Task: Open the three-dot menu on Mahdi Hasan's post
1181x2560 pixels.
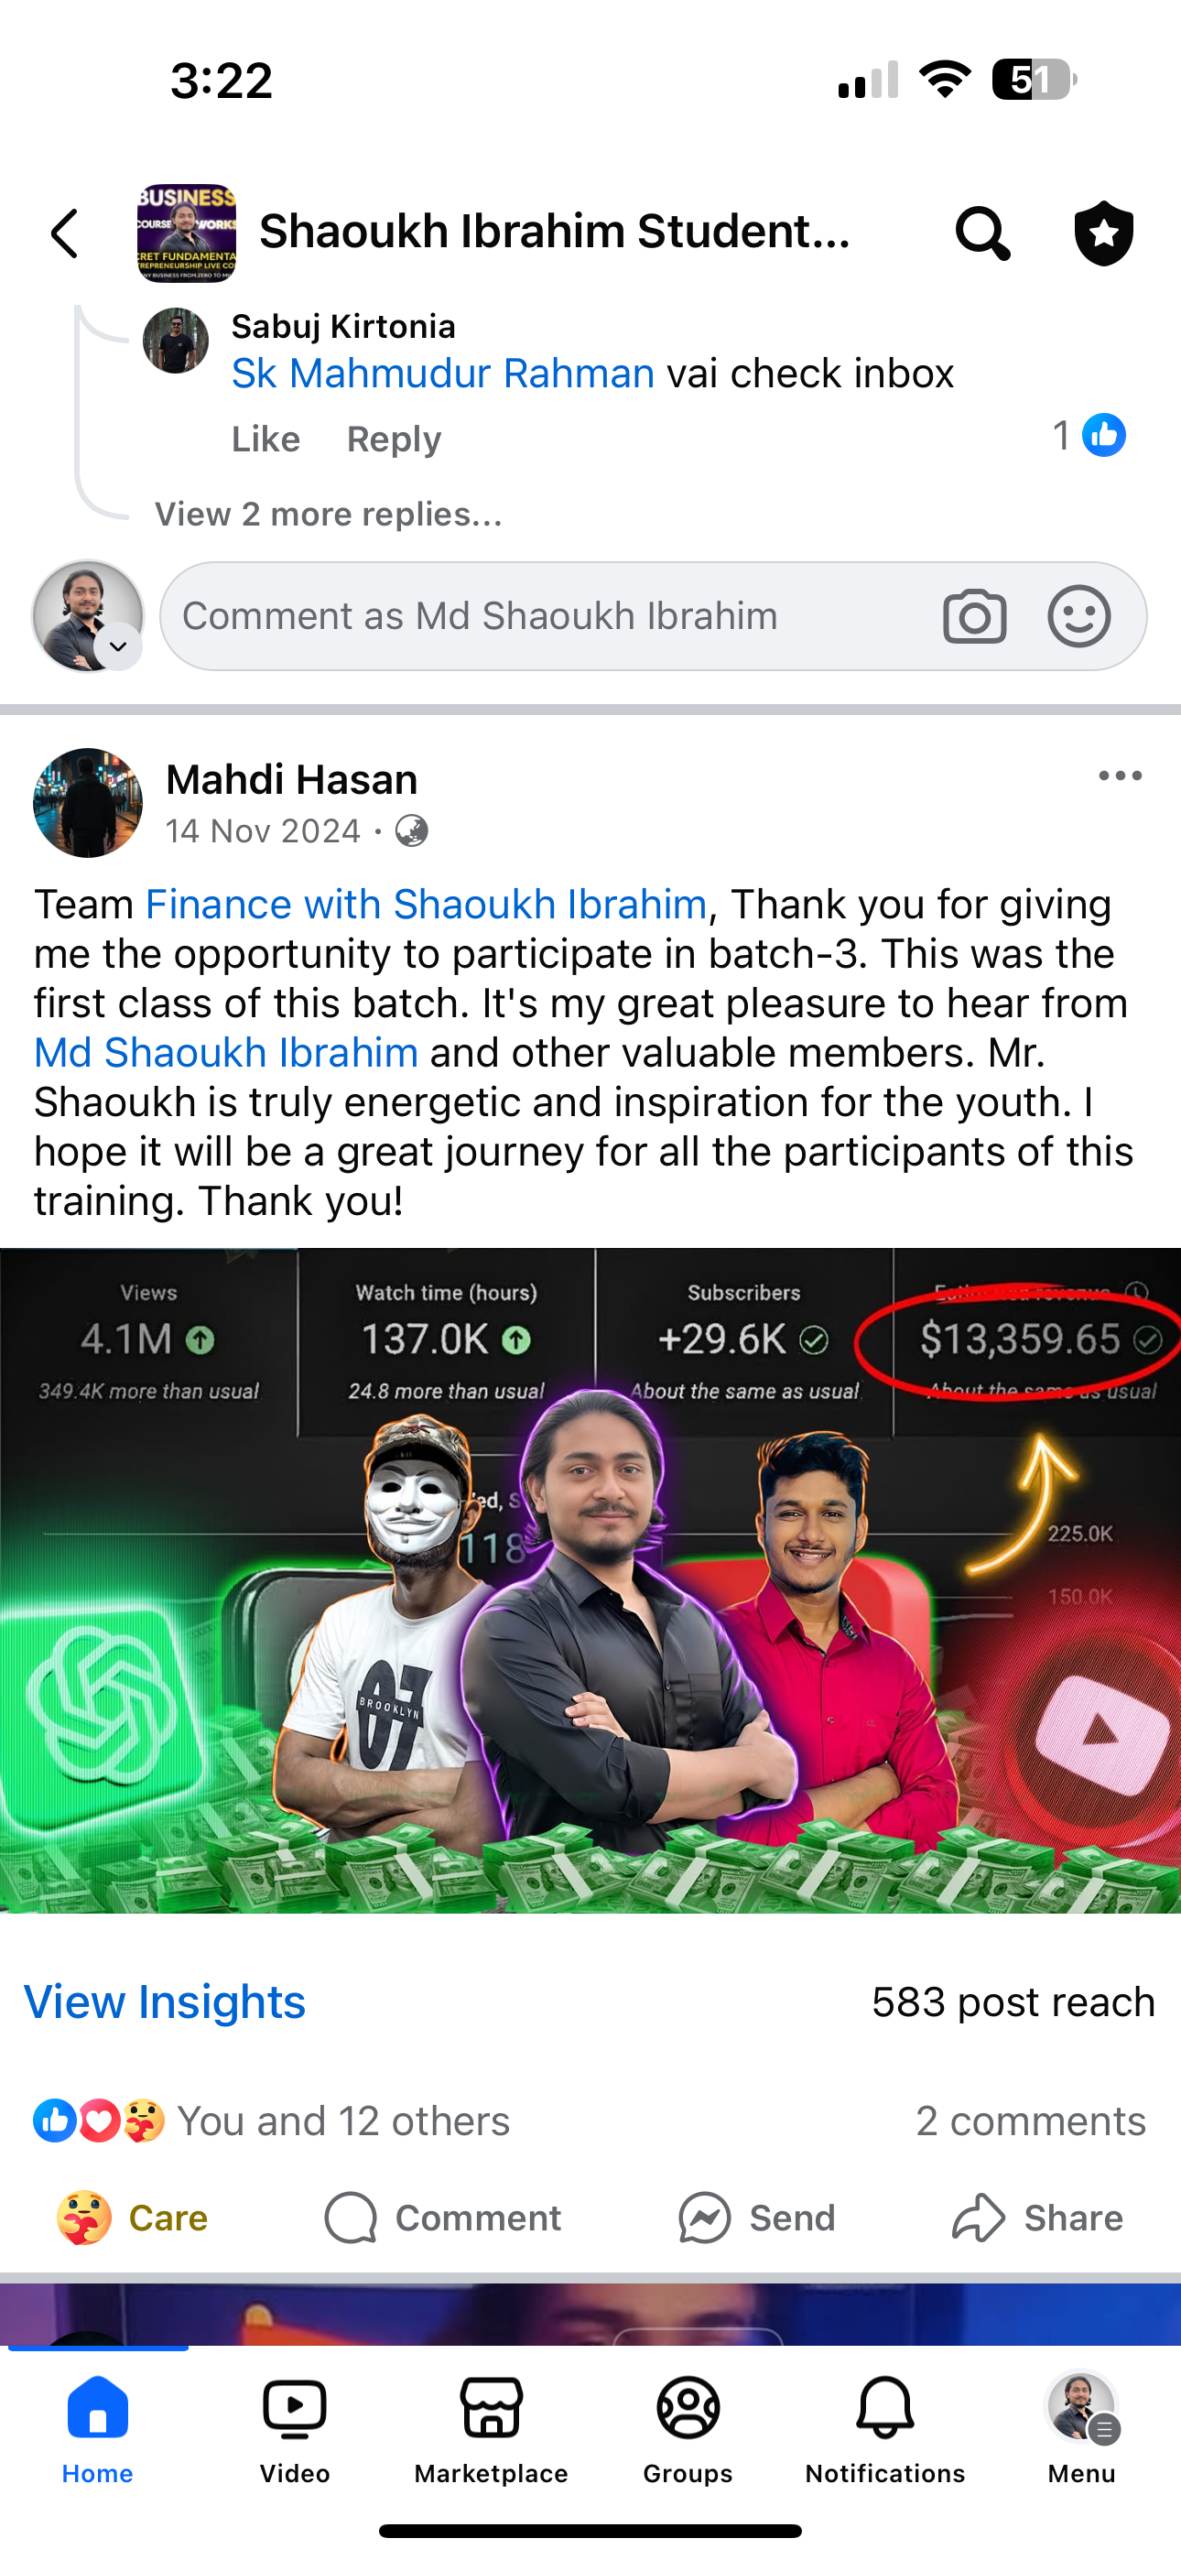Action: click(1119, 776)
